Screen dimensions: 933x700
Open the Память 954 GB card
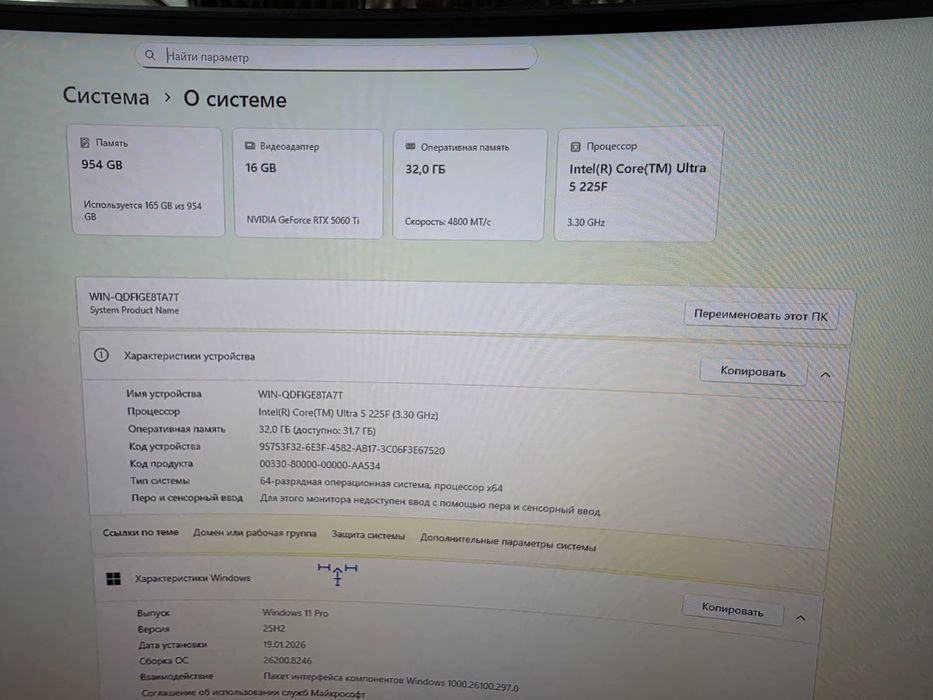coord(147,180)
